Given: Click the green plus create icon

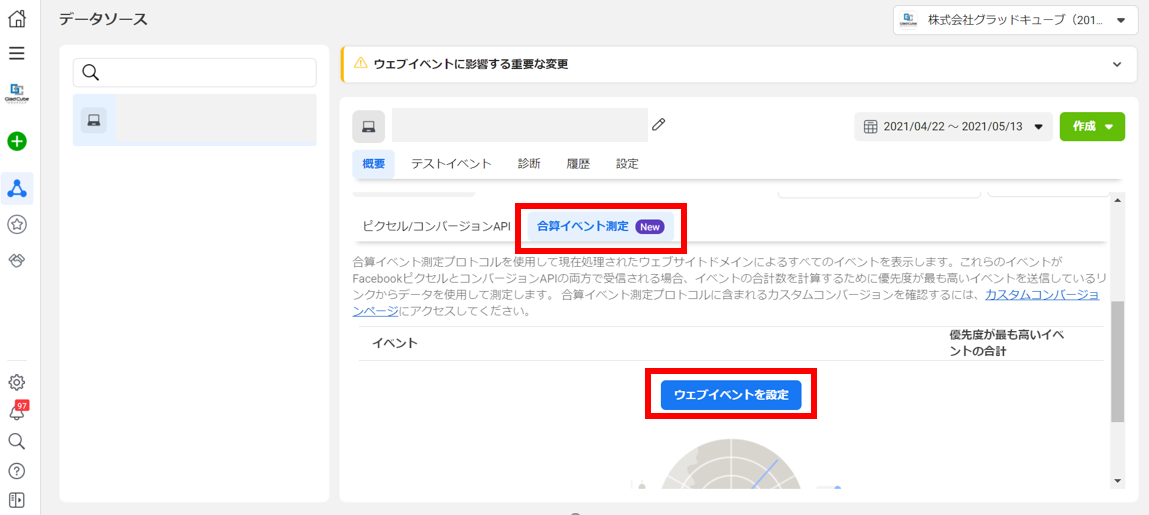Looking at the screenshot, I should 17,141.
